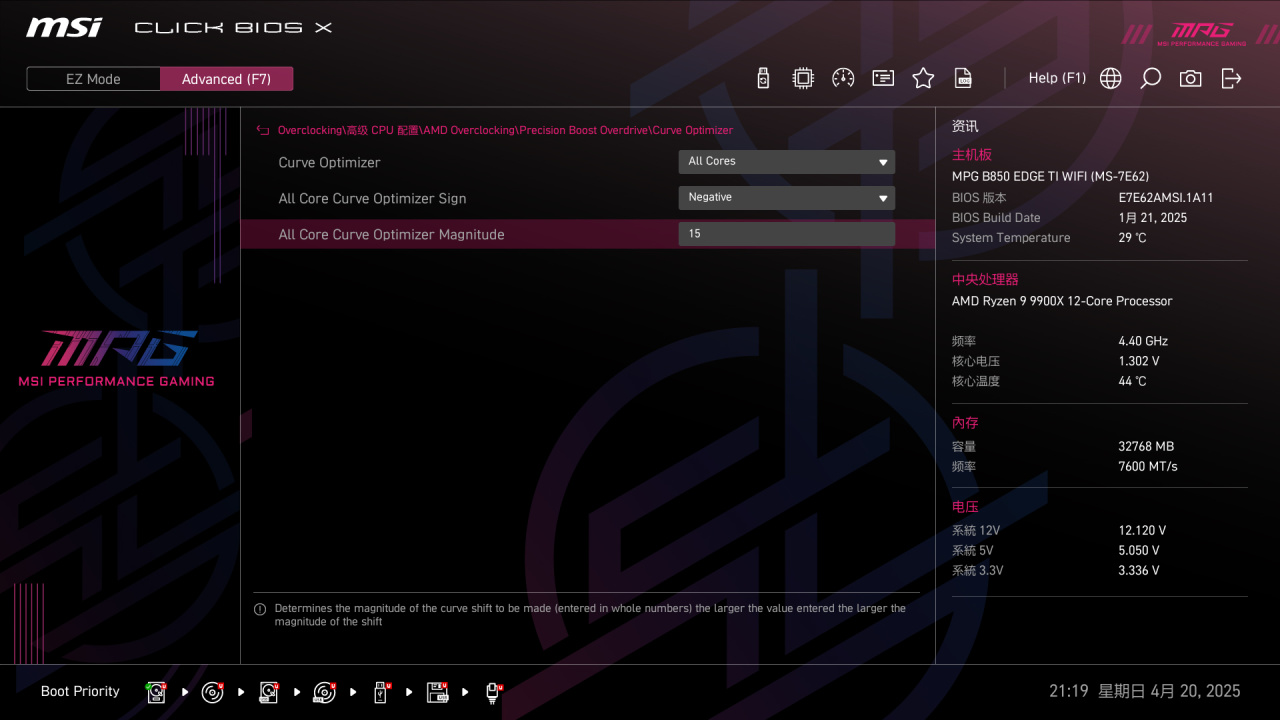Viewport: 1280px width, 720px height.
Task: Select the hard disk boot device with green check
Action: pyautogui.click(x=156, y=692)
